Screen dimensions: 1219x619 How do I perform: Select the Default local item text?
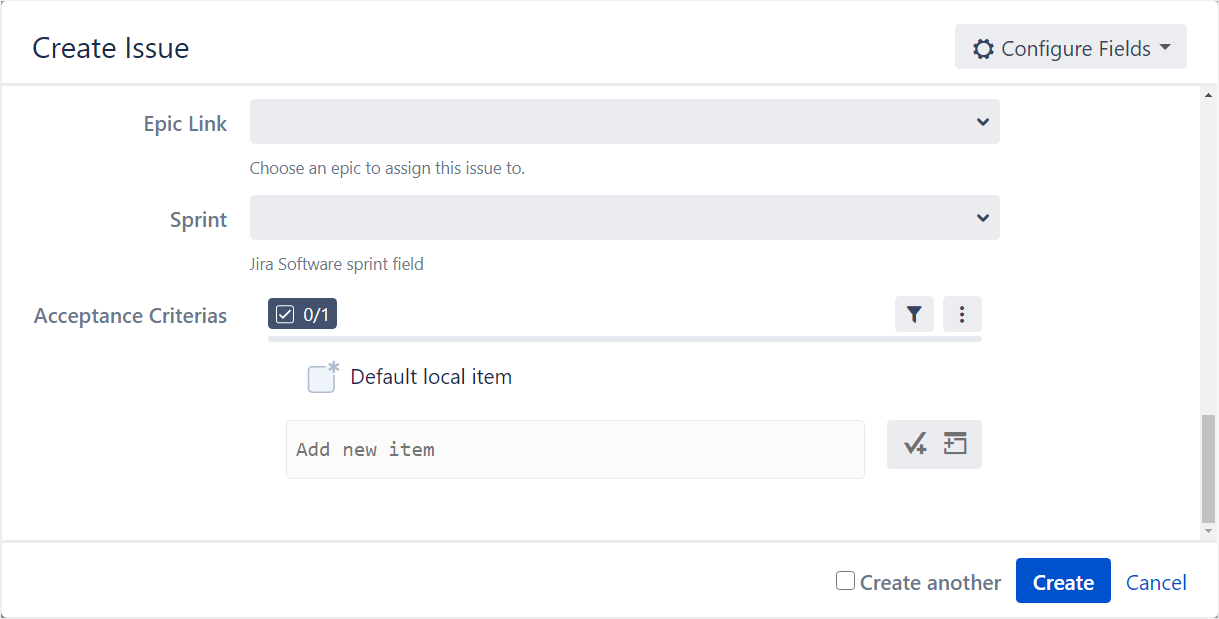[431, 377]
